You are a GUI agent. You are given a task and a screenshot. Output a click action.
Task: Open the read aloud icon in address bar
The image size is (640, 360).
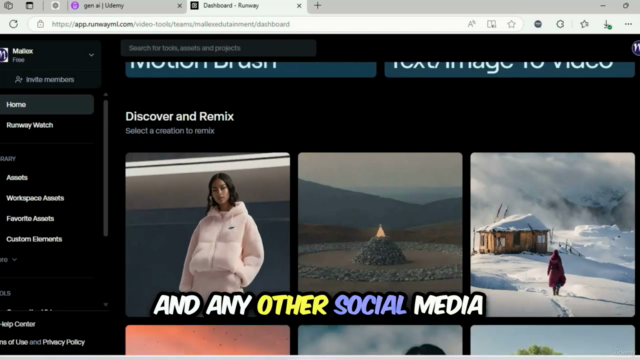[x=471, y=24]
